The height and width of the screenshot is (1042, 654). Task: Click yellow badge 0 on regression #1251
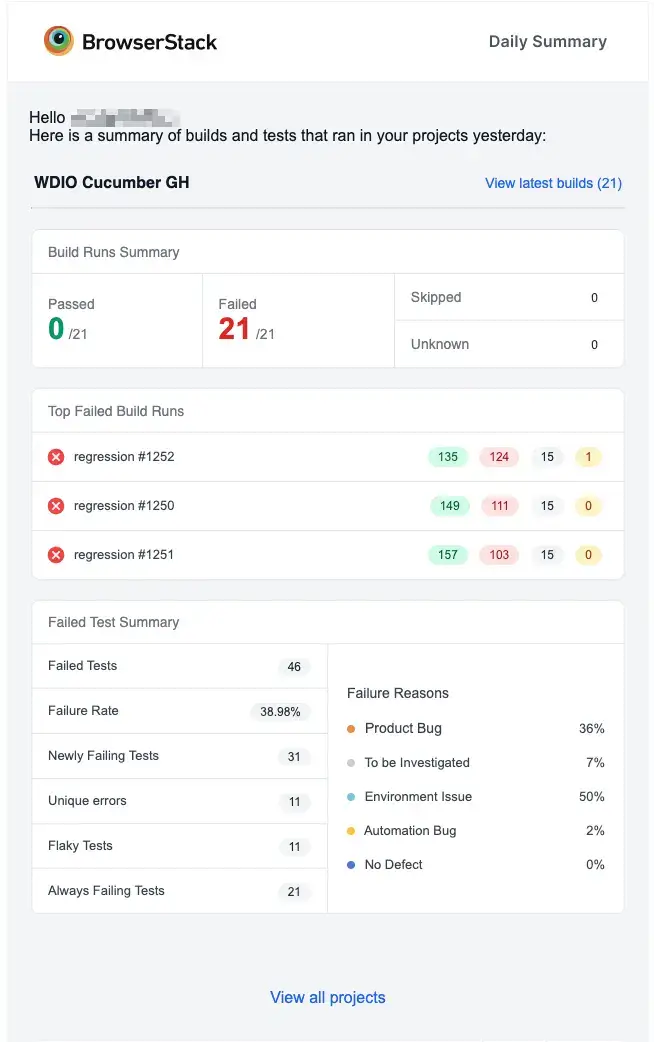588,555
